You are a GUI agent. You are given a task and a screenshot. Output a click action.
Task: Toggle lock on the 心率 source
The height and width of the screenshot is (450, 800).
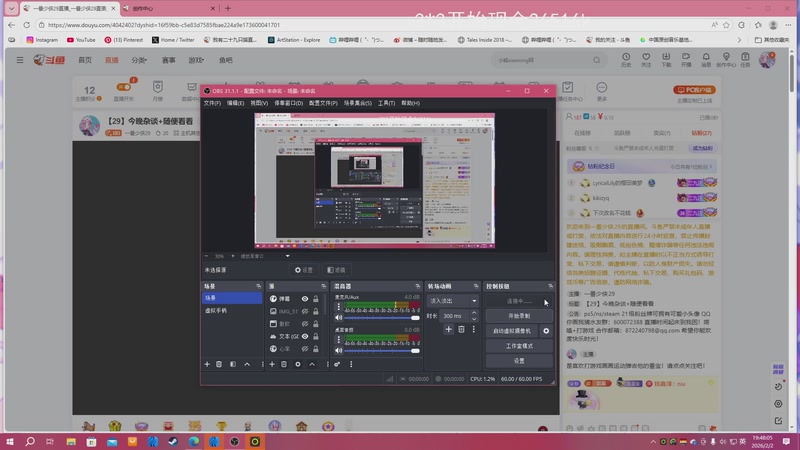click(x=316, y=349)
